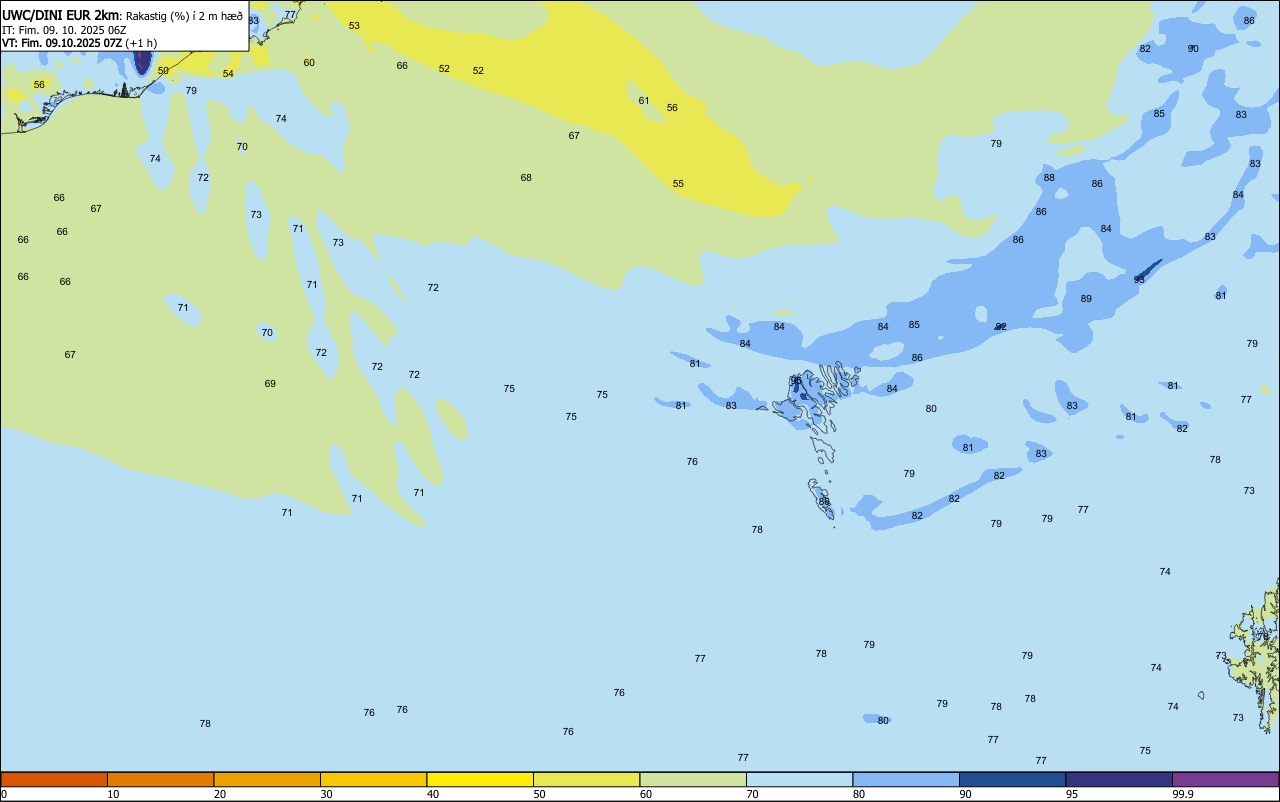Click the legend label "20"

(x=220, y=794)
